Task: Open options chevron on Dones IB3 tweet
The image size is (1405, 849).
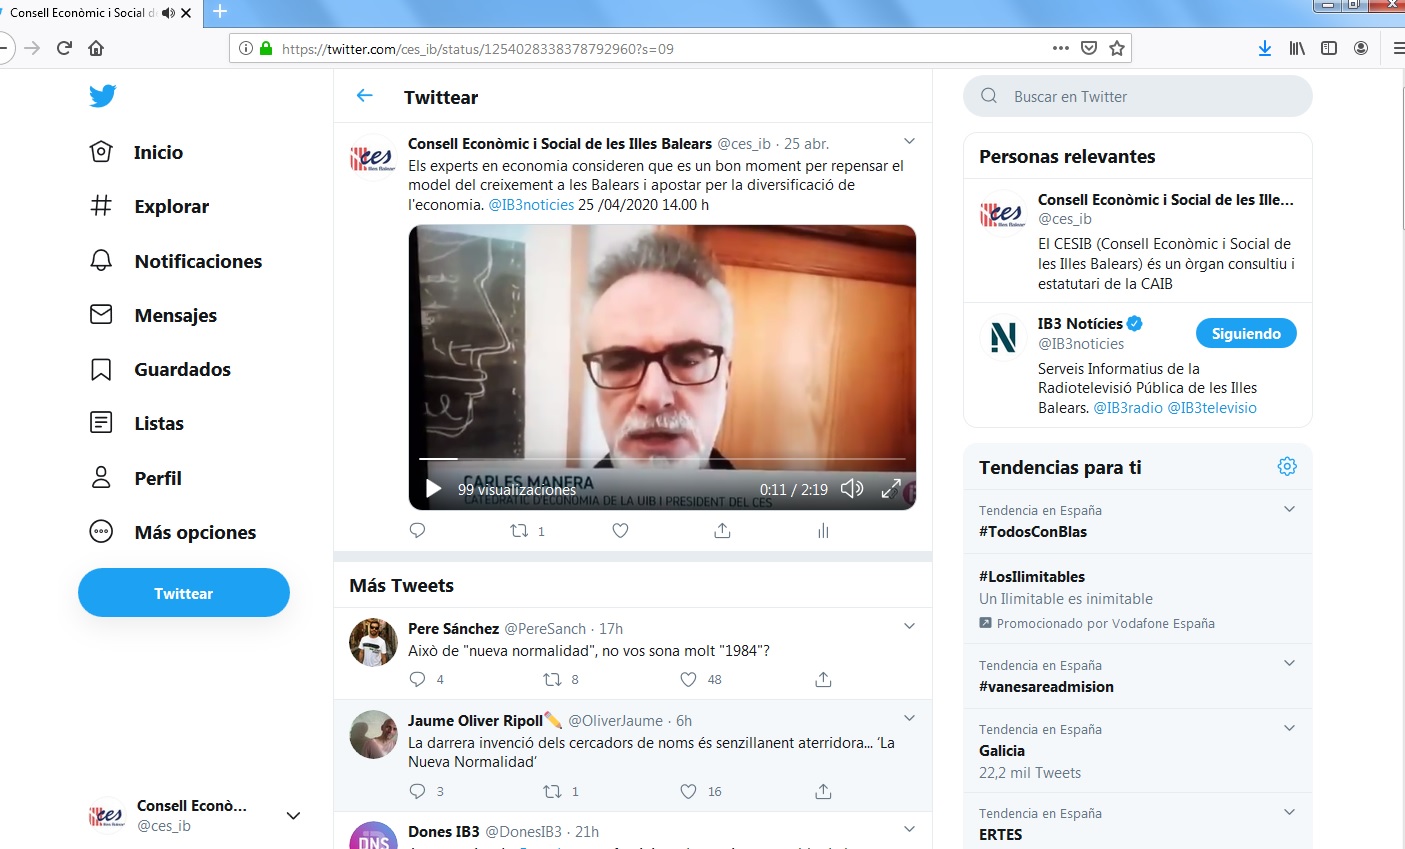Action: pos(909,829)
